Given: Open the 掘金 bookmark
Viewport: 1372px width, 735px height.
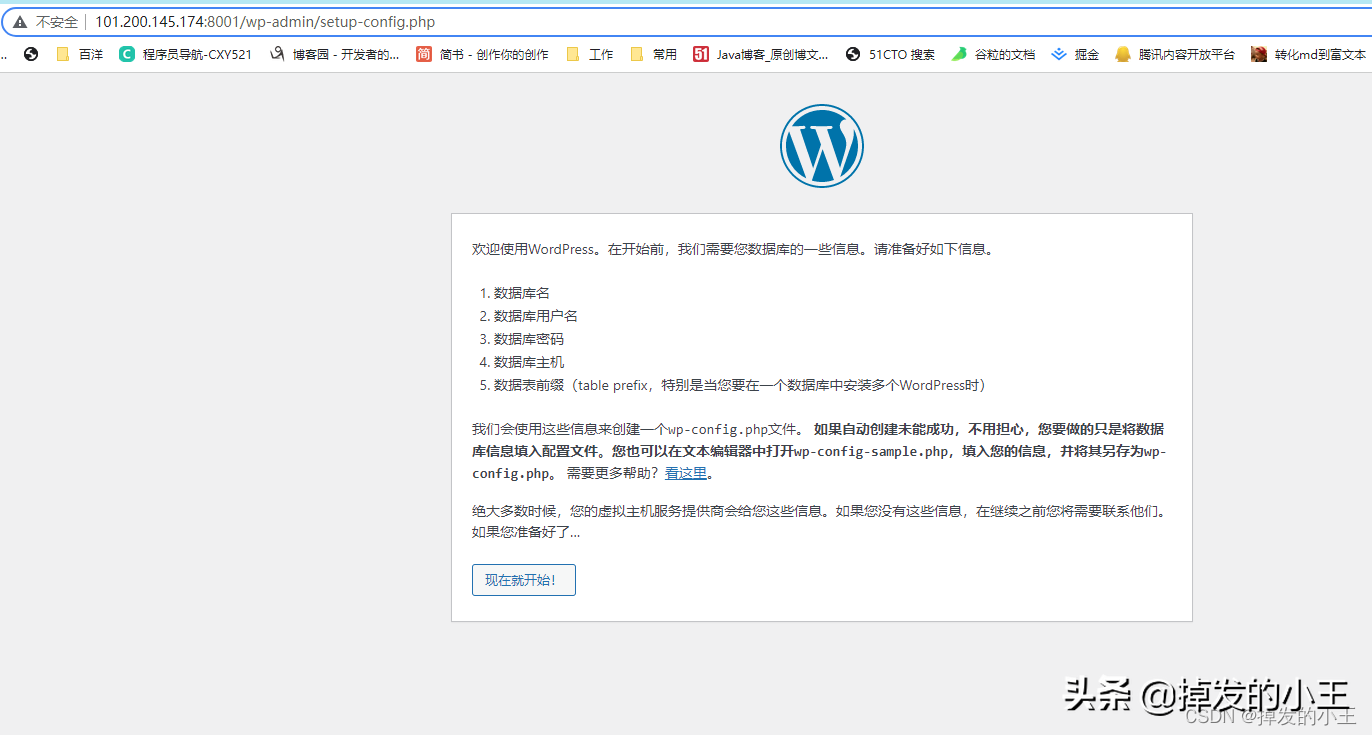Looking at the screenshot, I should click(1076, 55).
